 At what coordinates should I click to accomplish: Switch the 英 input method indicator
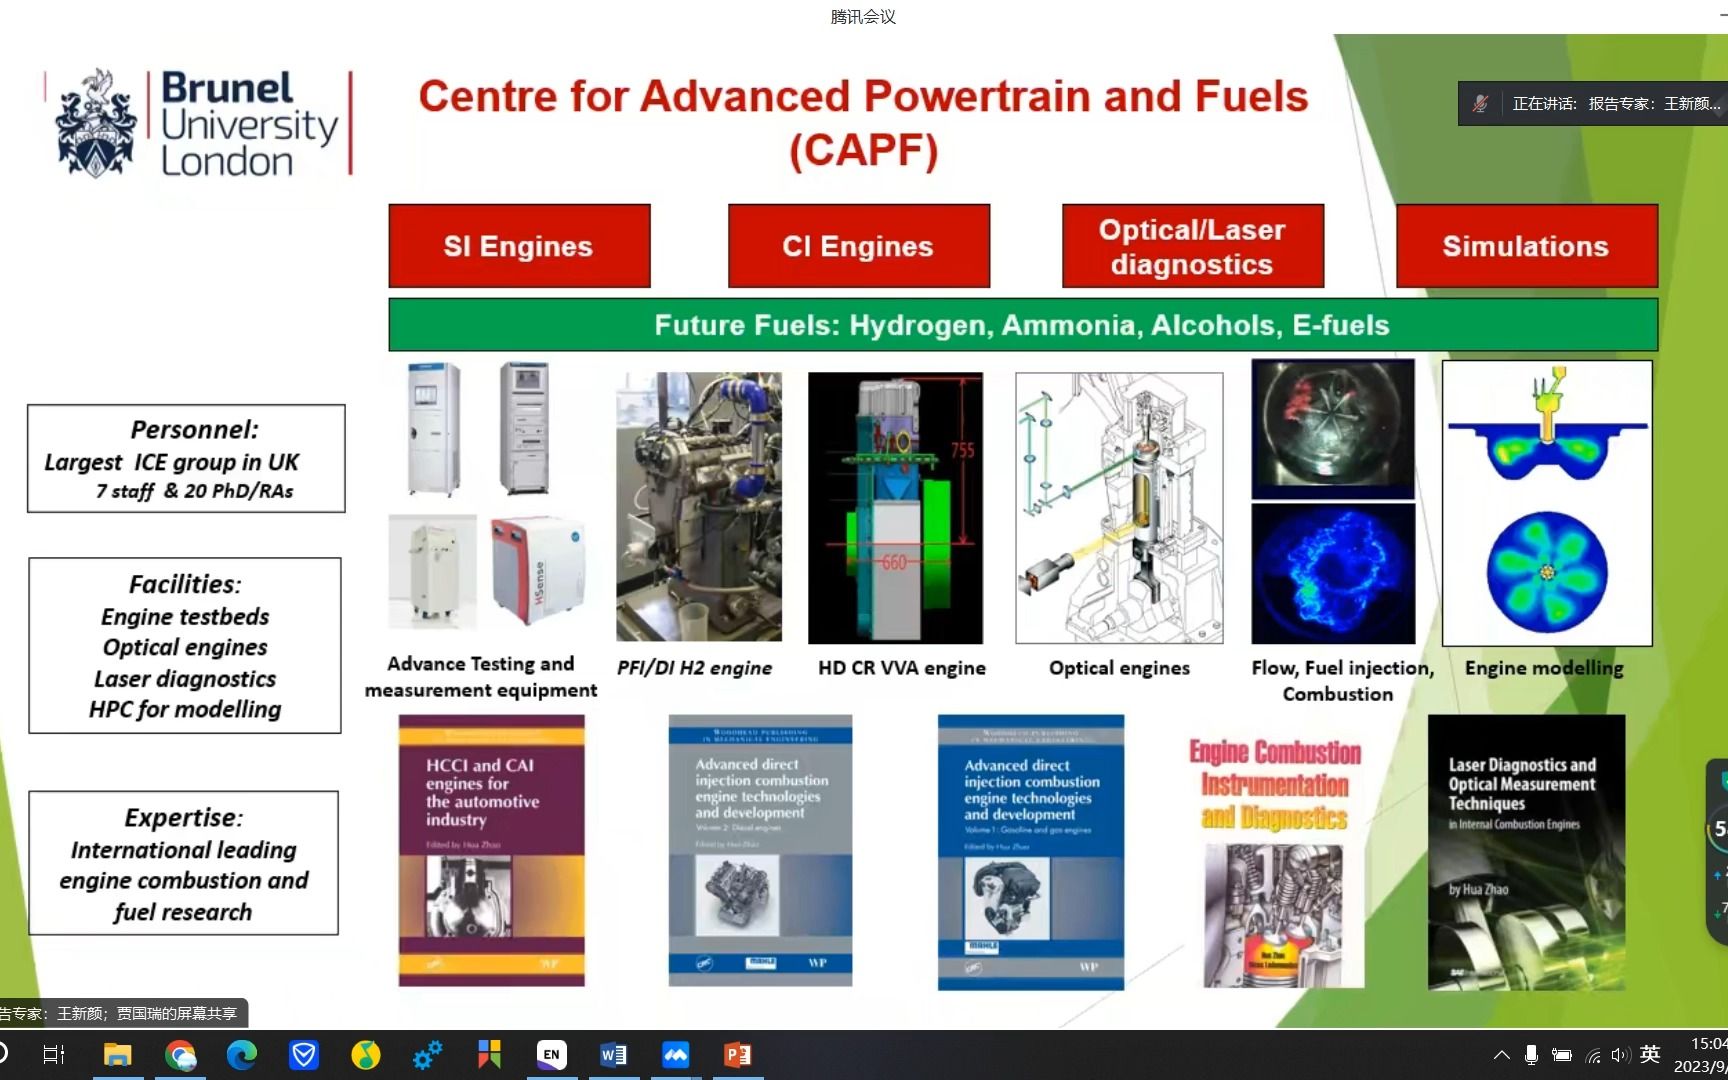tap(1650, 1054)
